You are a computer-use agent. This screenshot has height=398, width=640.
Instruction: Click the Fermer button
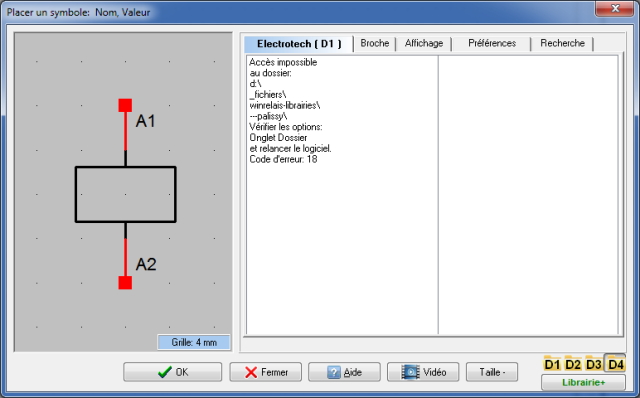pyautogui.click(x=266, y=372)
